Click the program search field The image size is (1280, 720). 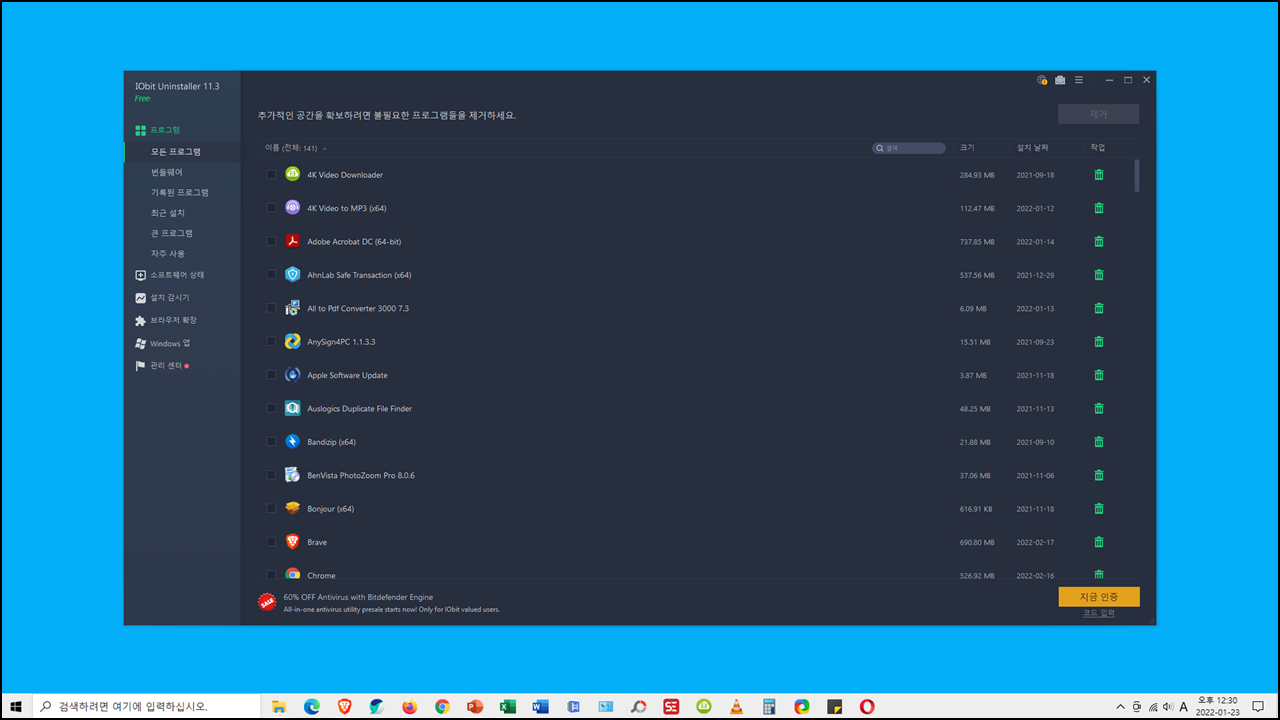click(909, 148)
